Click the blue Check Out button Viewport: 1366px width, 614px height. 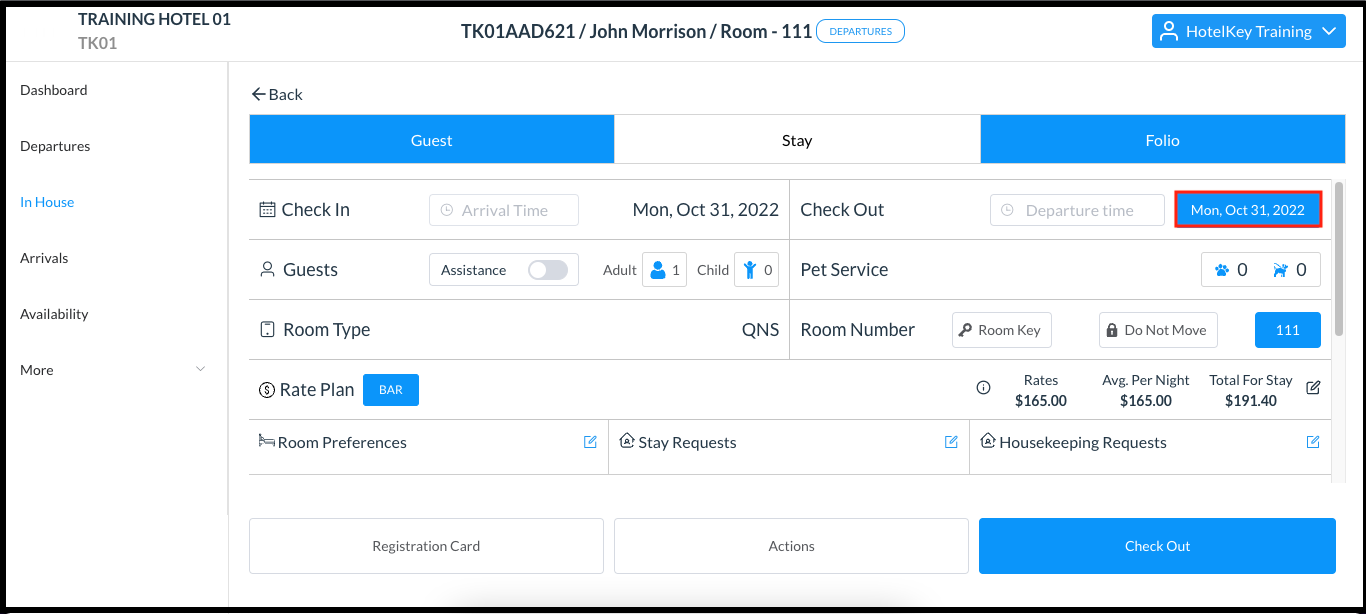(x=1157, y=546)
